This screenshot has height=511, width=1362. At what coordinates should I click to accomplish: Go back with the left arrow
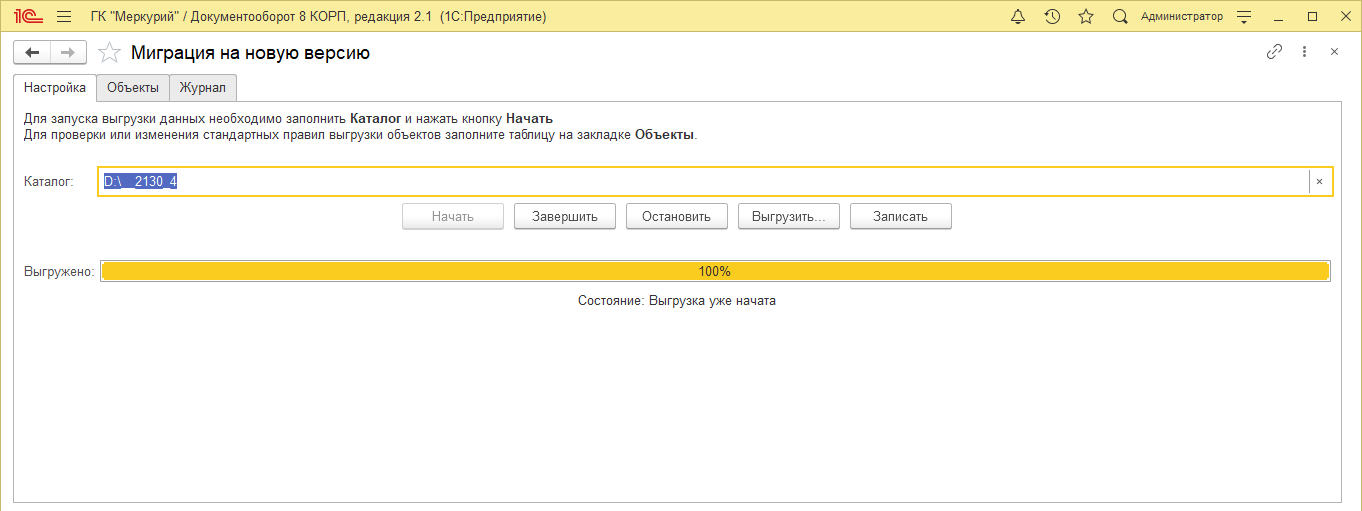(32, 53)
